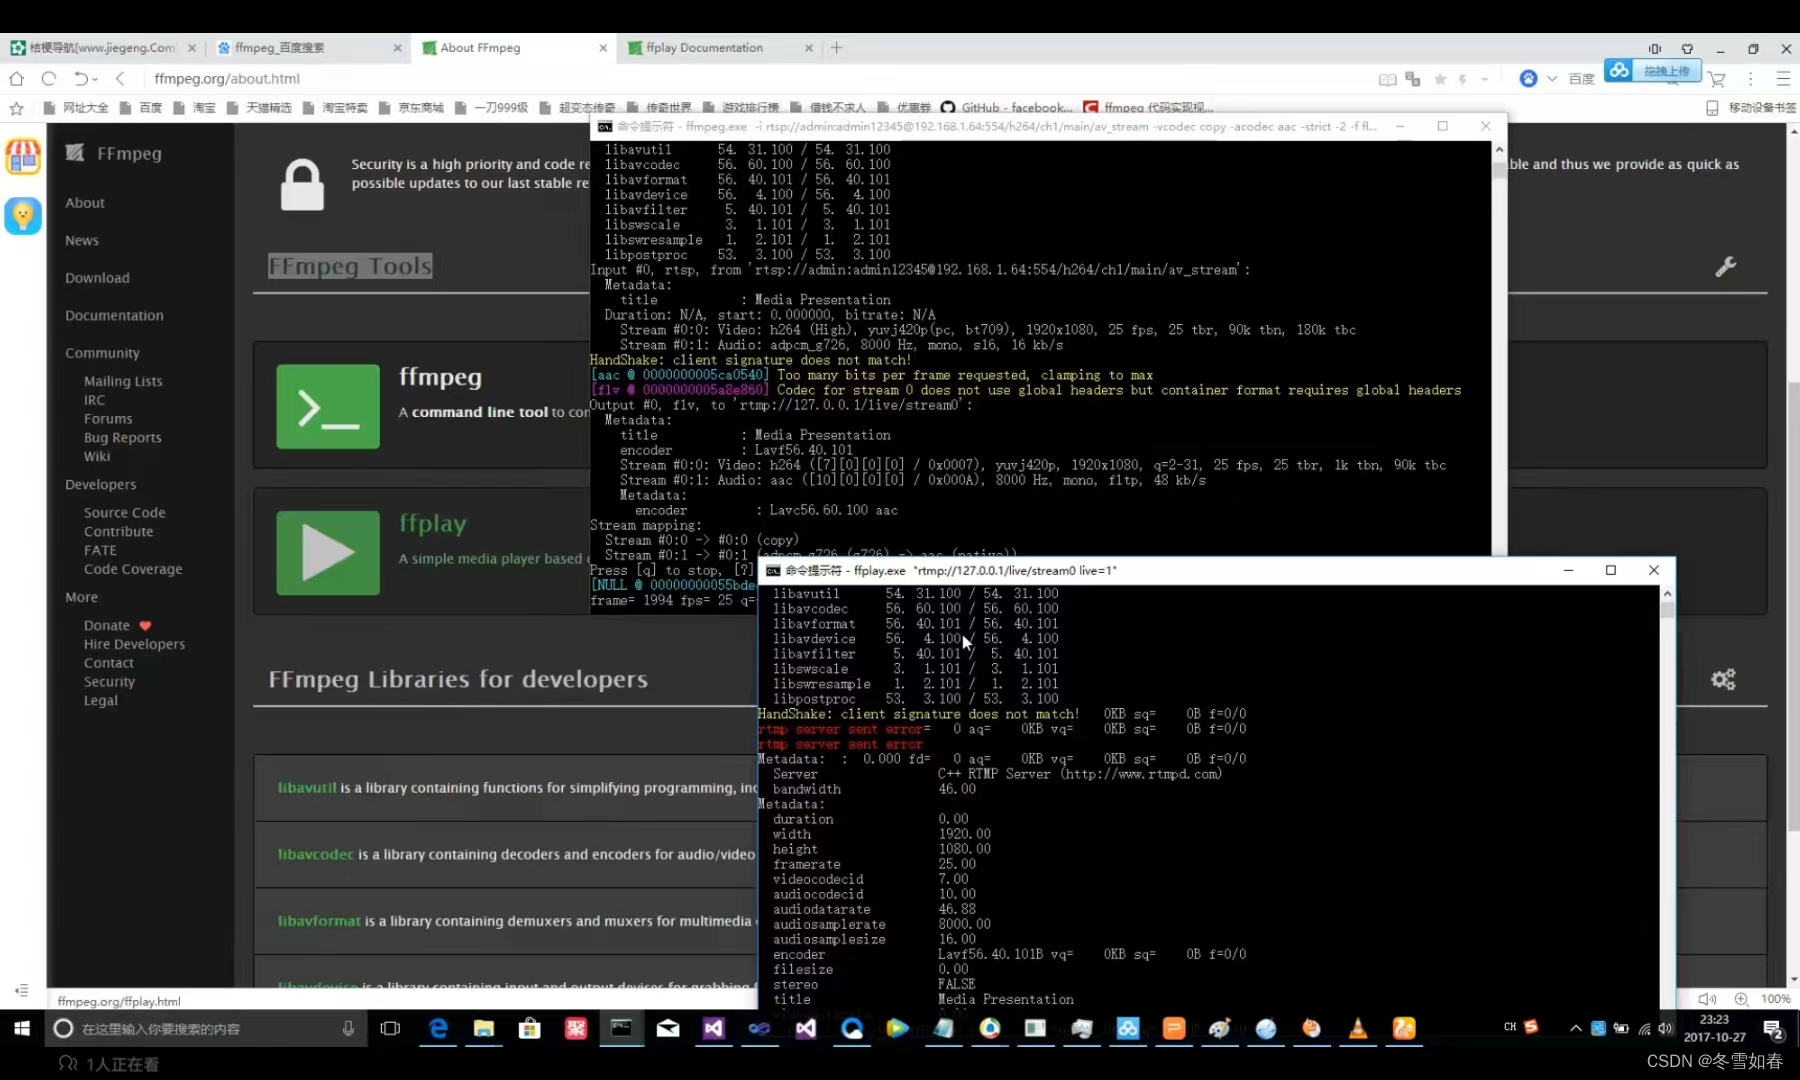The height and width of the screenshot is (1080, 1800).
Task: Click the page translate icon in address bar
Action: click(x=1413, y=79)
